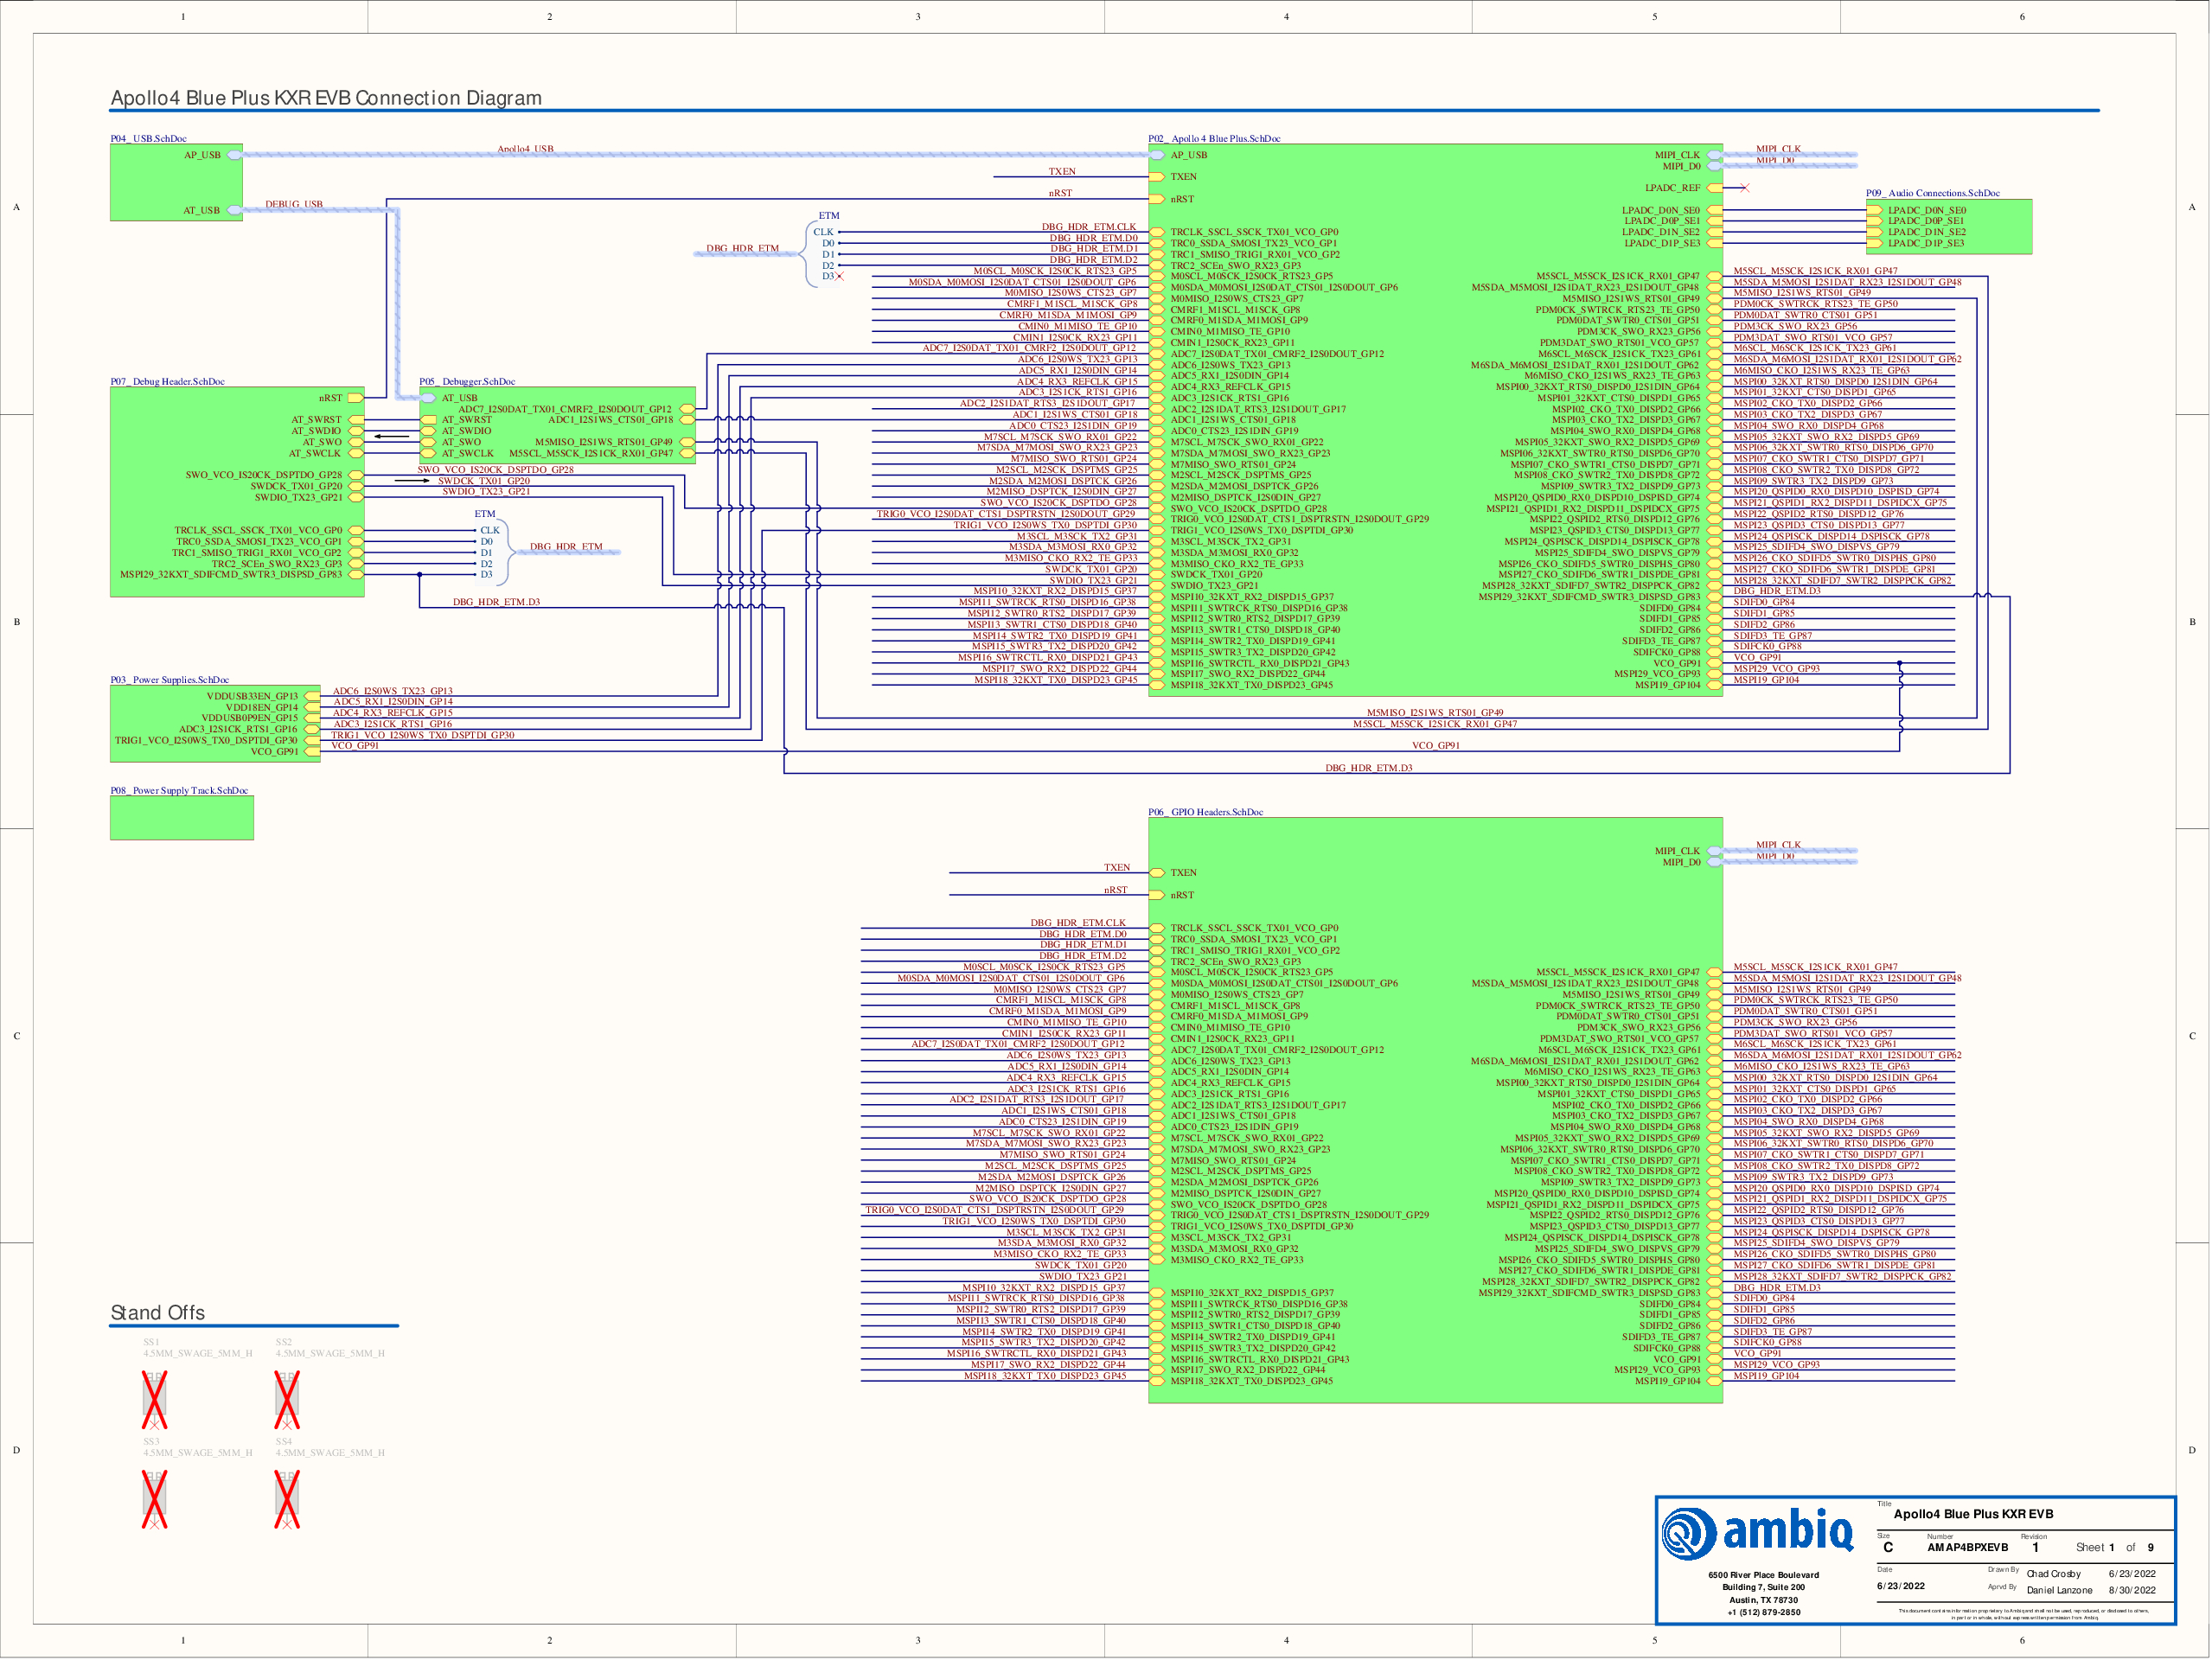Open P05_Debugger.SchDoc sheet label

467,381
